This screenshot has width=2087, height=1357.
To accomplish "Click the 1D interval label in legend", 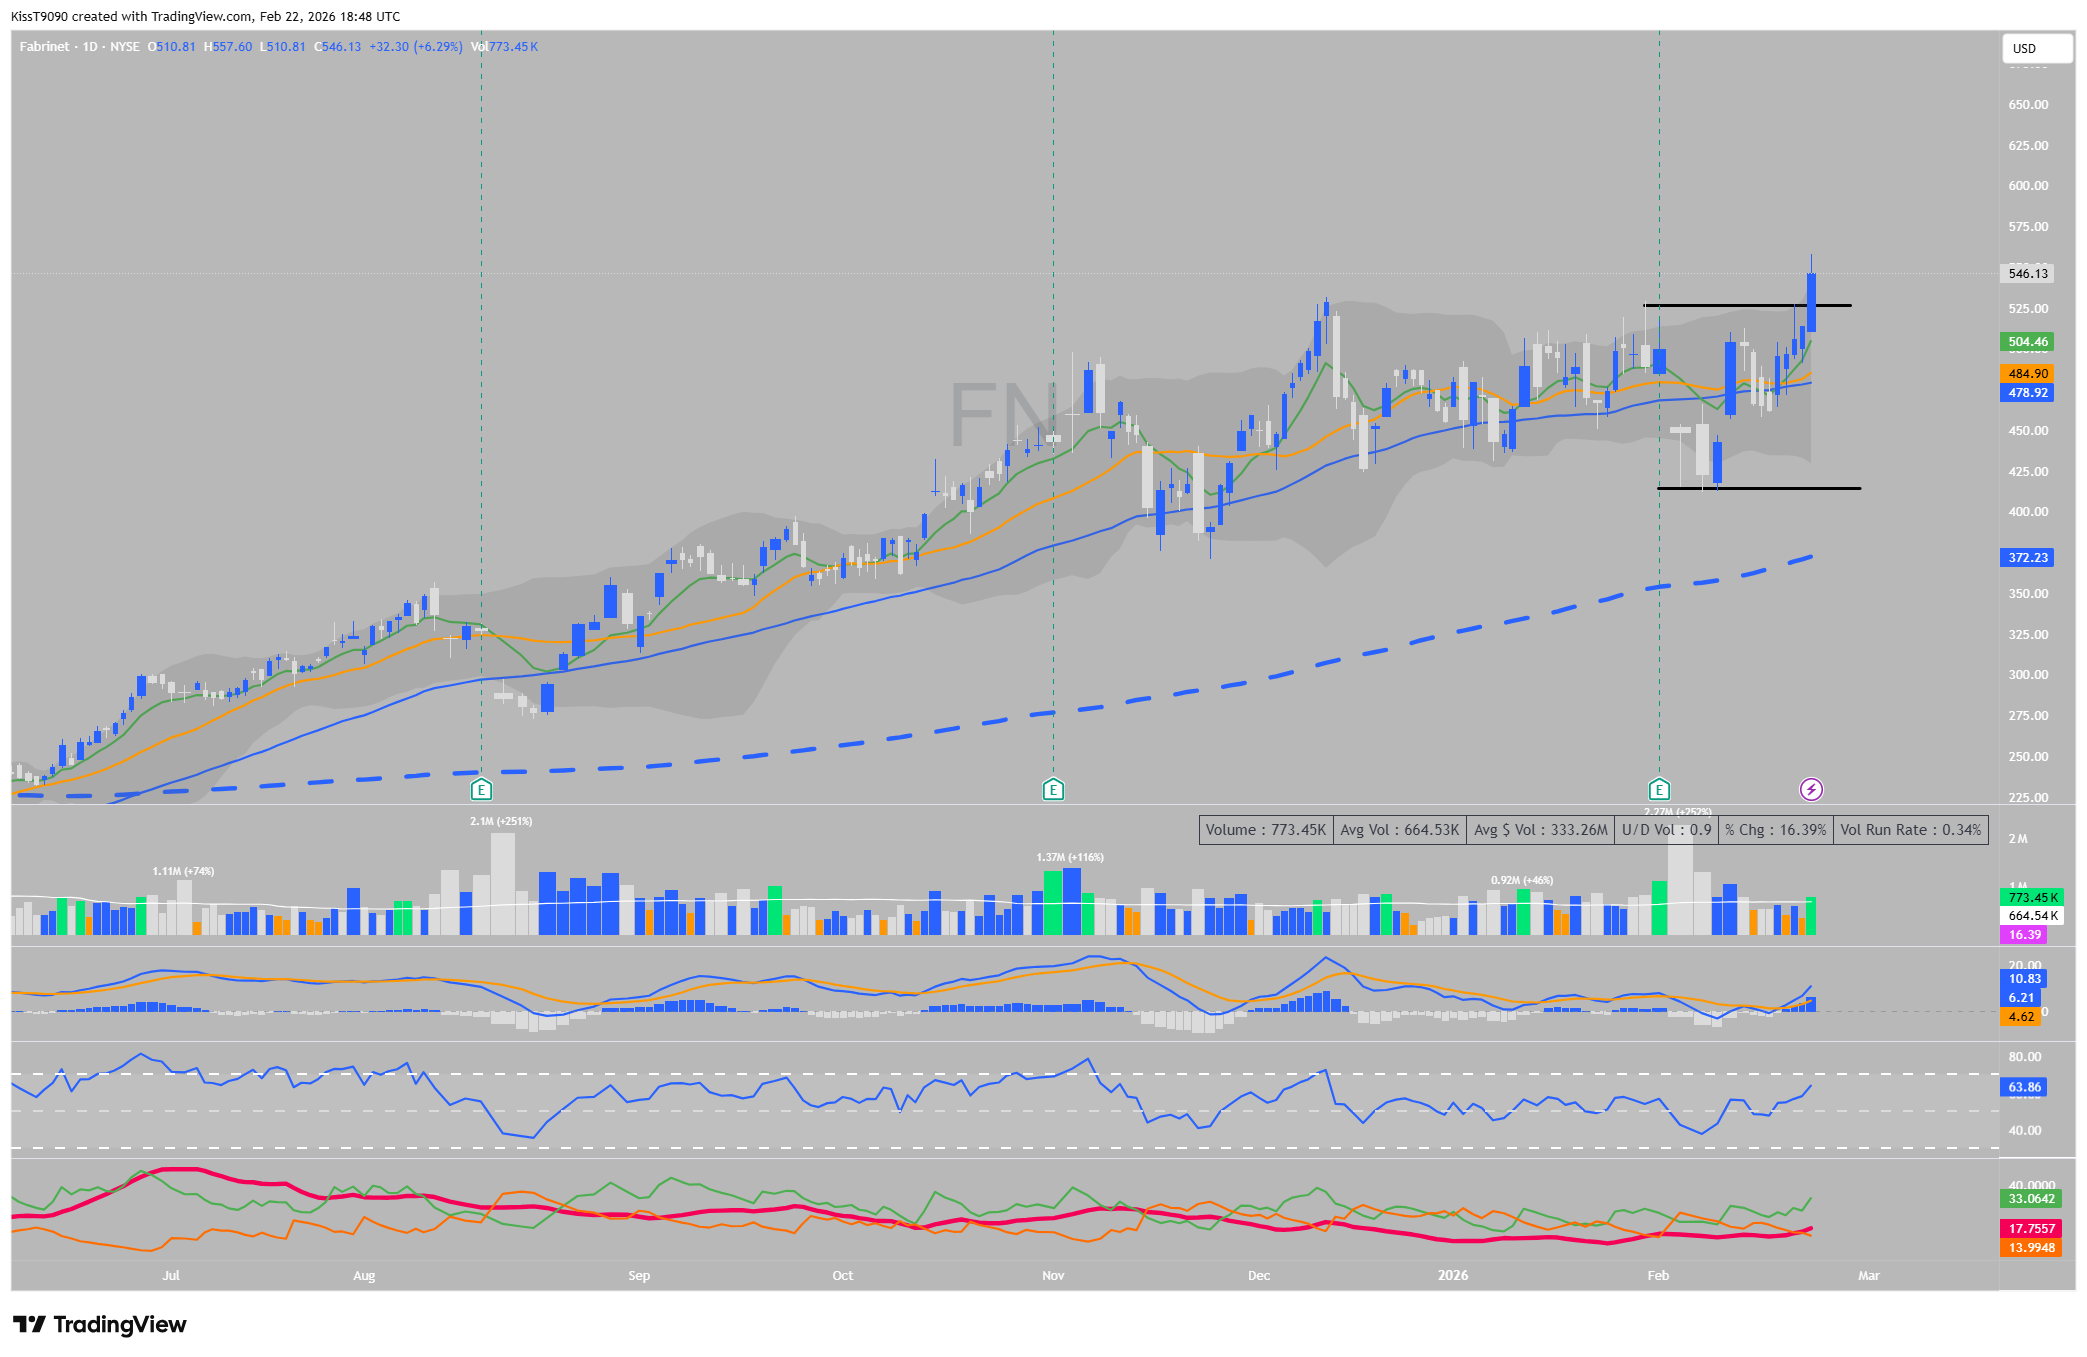I will tap(90, 47).
